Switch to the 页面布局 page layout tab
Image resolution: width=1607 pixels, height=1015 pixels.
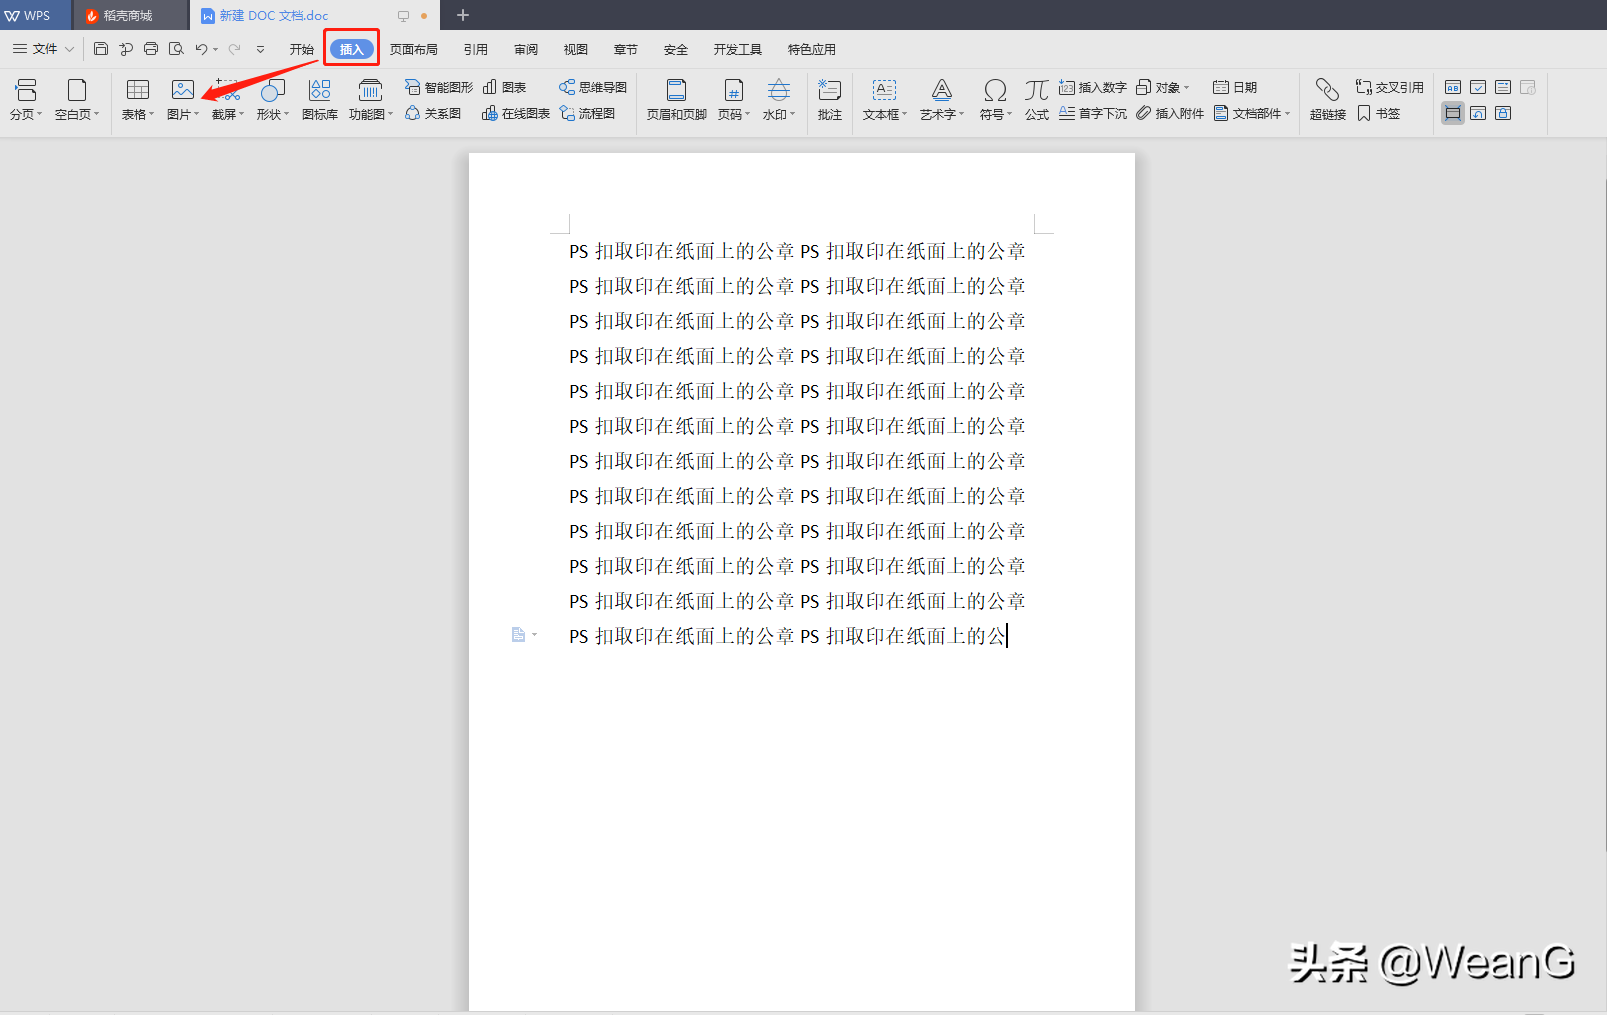point(414,49)
